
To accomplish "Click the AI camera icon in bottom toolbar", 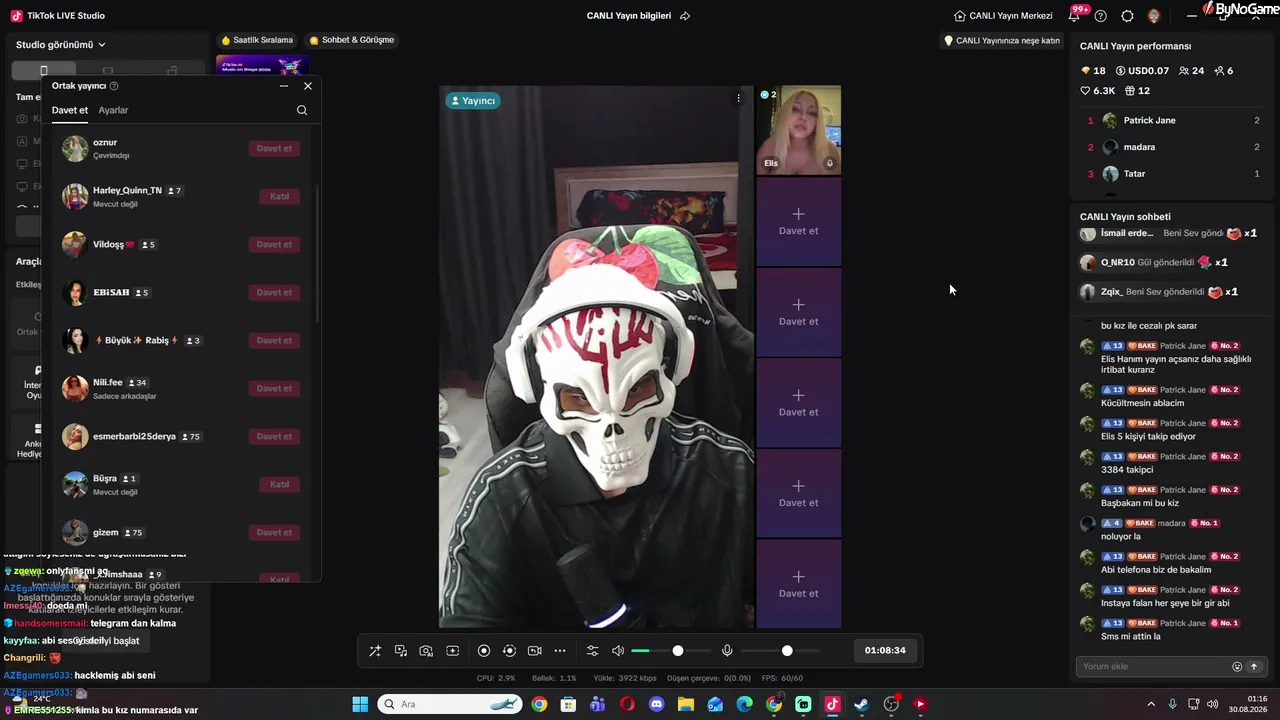I will [426, 651].
